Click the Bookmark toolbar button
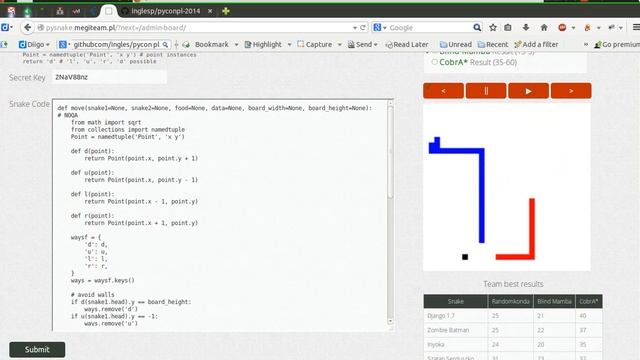The image size is (640, 360). 206,44
